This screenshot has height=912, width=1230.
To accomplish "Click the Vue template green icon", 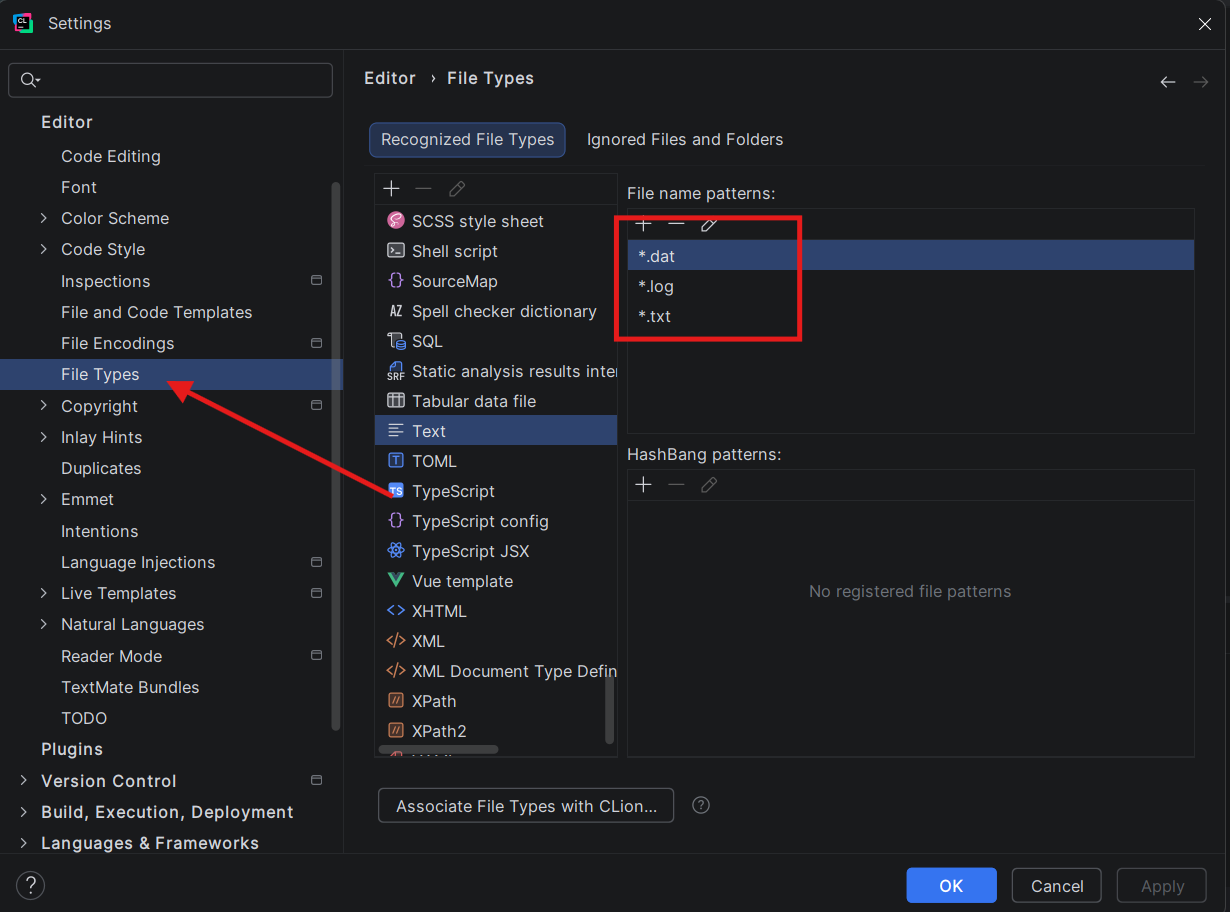I will tap(396, 581).
